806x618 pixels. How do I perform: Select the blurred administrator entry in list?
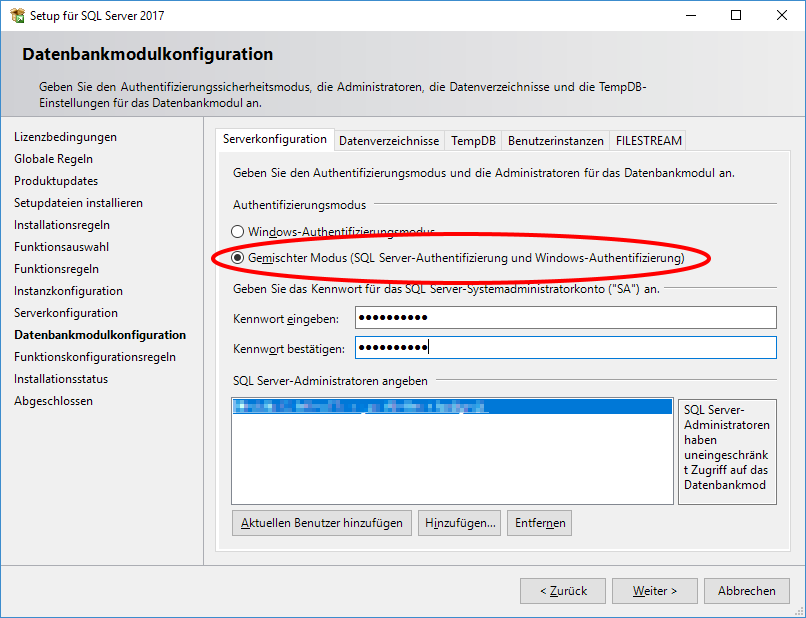(x=452, y=407)
